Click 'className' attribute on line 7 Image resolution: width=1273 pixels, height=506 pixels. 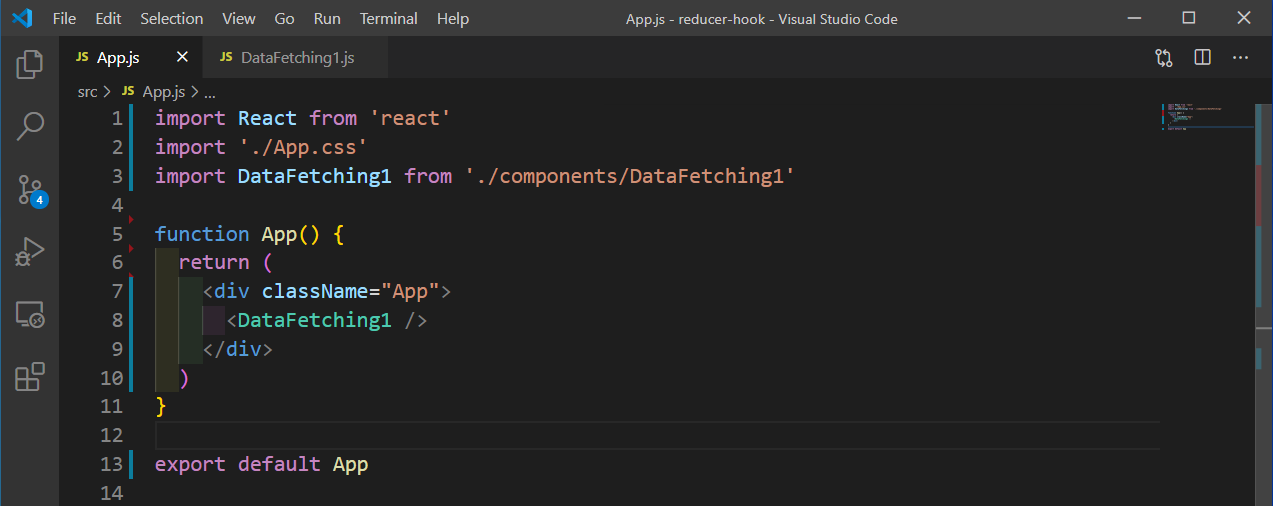click(314, 291)
